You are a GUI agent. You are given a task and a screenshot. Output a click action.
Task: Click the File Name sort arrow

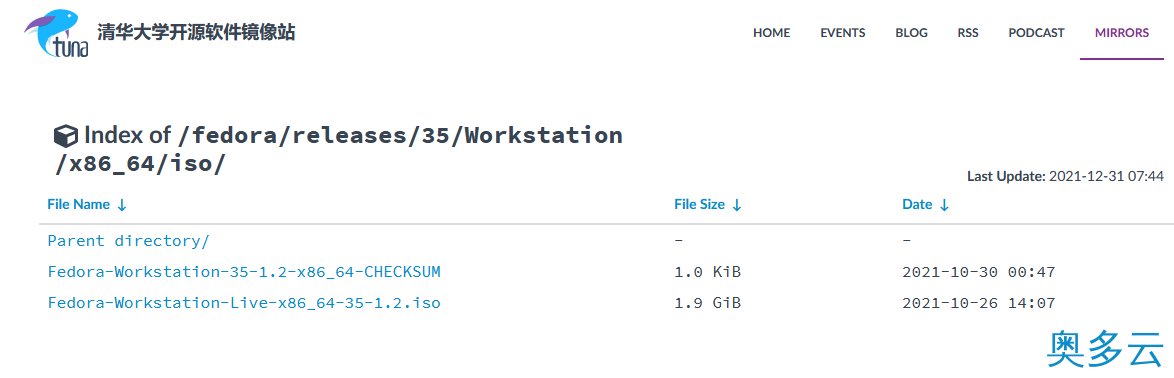[122, 205]
